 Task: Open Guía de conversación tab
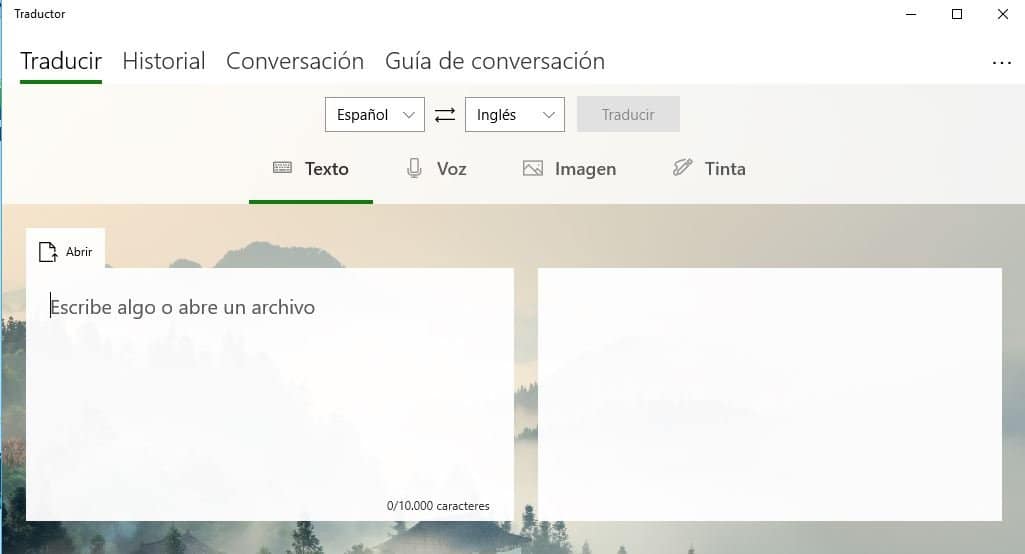click(495, 61)
